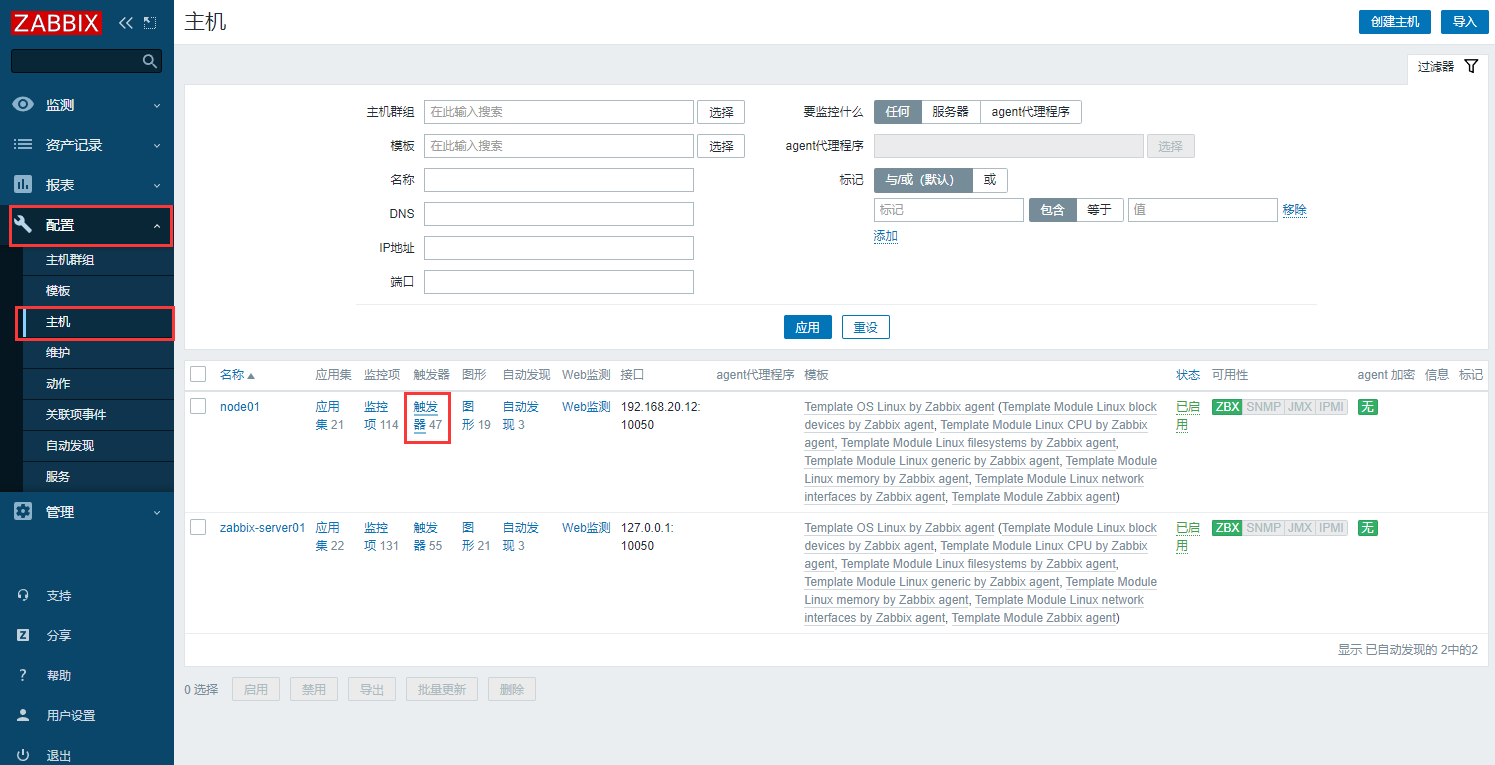The height and width of the screenshot is (765, 1495).
Task: Click the search magnifier icon
Action: [150, 62]
